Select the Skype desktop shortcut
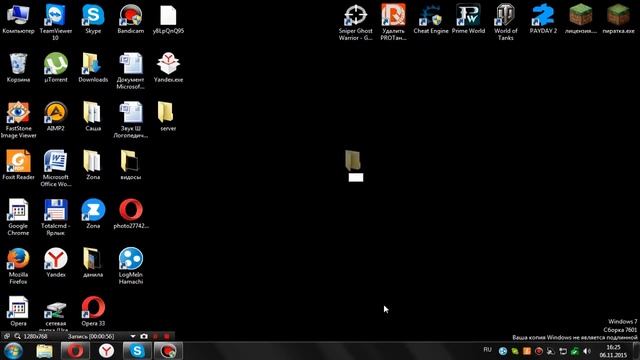Viewport: 640px width, 360px height. 93,19
